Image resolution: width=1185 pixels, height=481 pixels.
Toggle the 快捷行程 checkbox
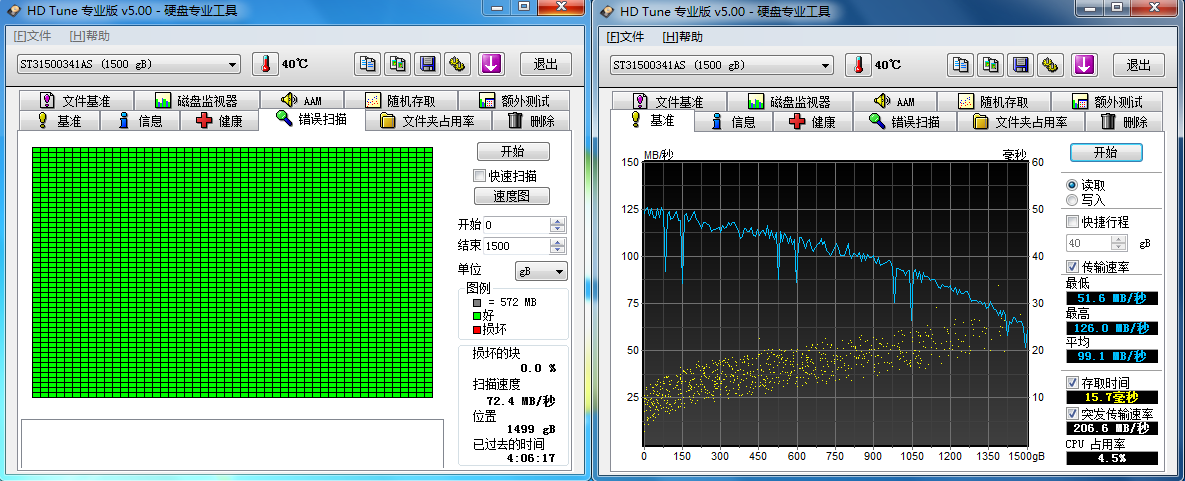(x=1073, y=222)
